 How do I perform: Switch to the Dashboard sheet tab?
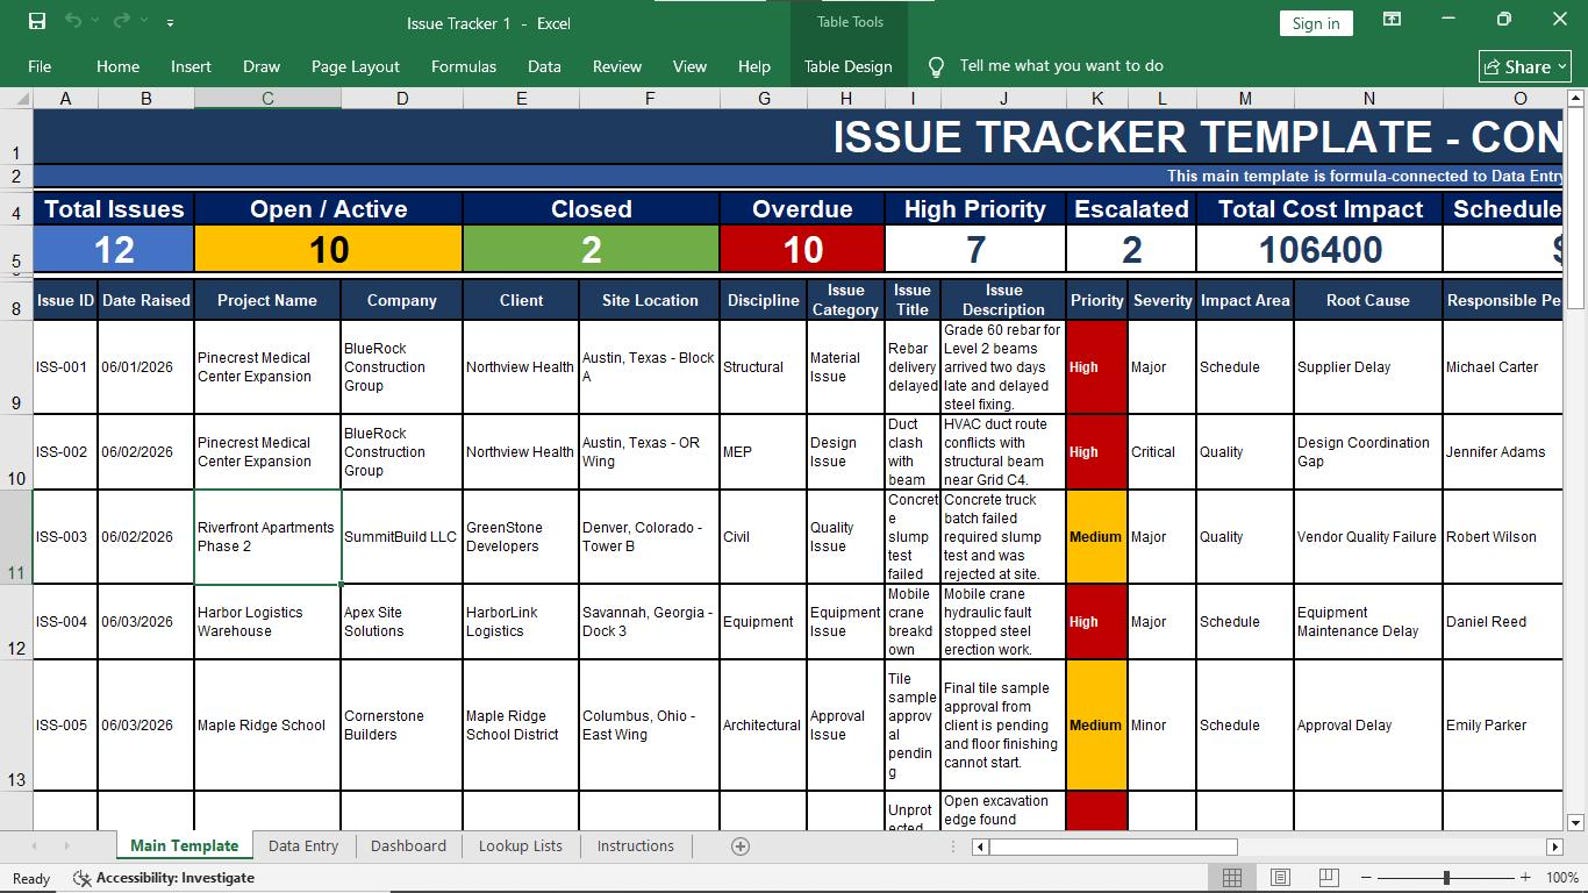point(408,846)
